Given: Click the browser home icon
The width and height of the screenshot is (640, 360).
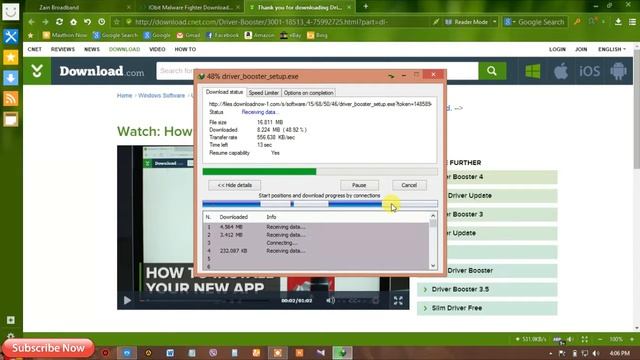Looking at the screenshot, I should click(73, 22).
